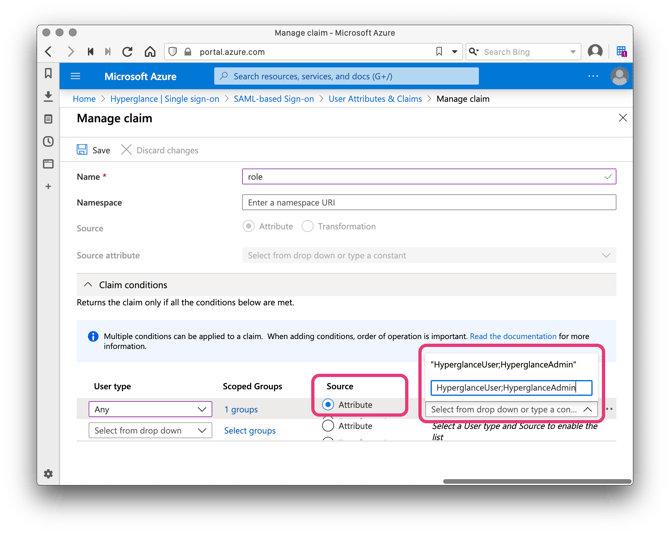The image size is (670, 534).
Task: Click the HyperglanceUser;HyperglanceAdmin text input
Action: [x=511, y=387]
